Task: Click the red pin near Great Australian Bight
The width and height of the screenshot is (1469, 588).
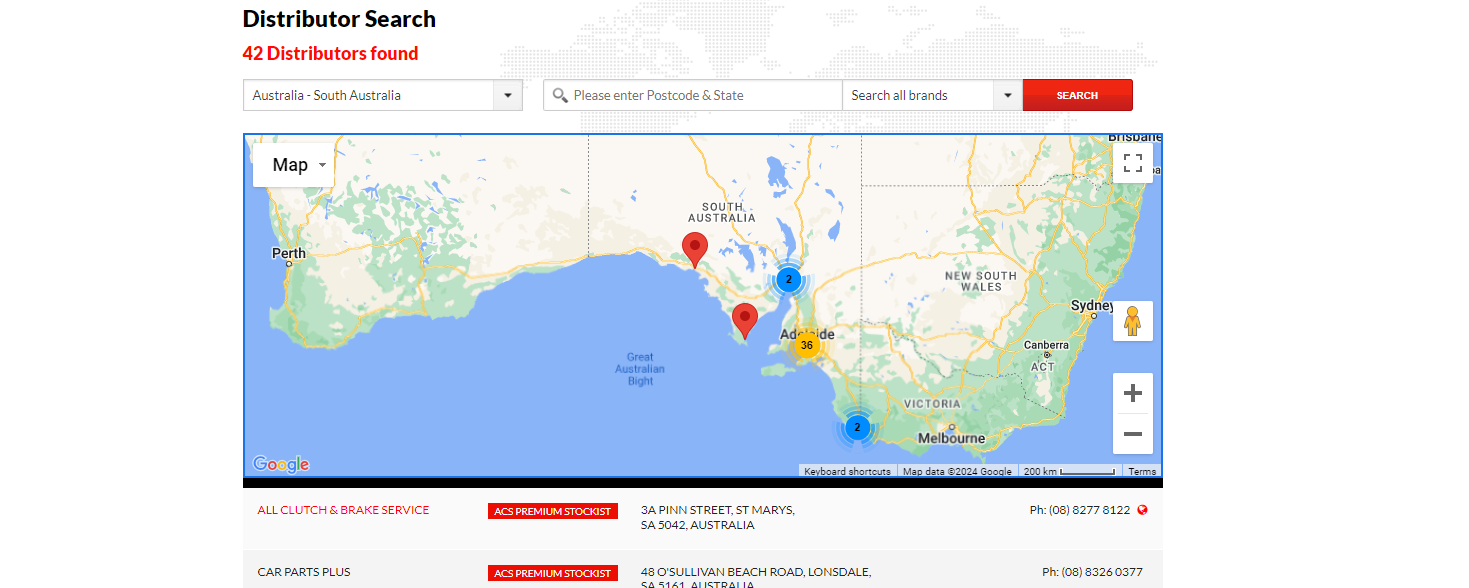Action: 744,321
